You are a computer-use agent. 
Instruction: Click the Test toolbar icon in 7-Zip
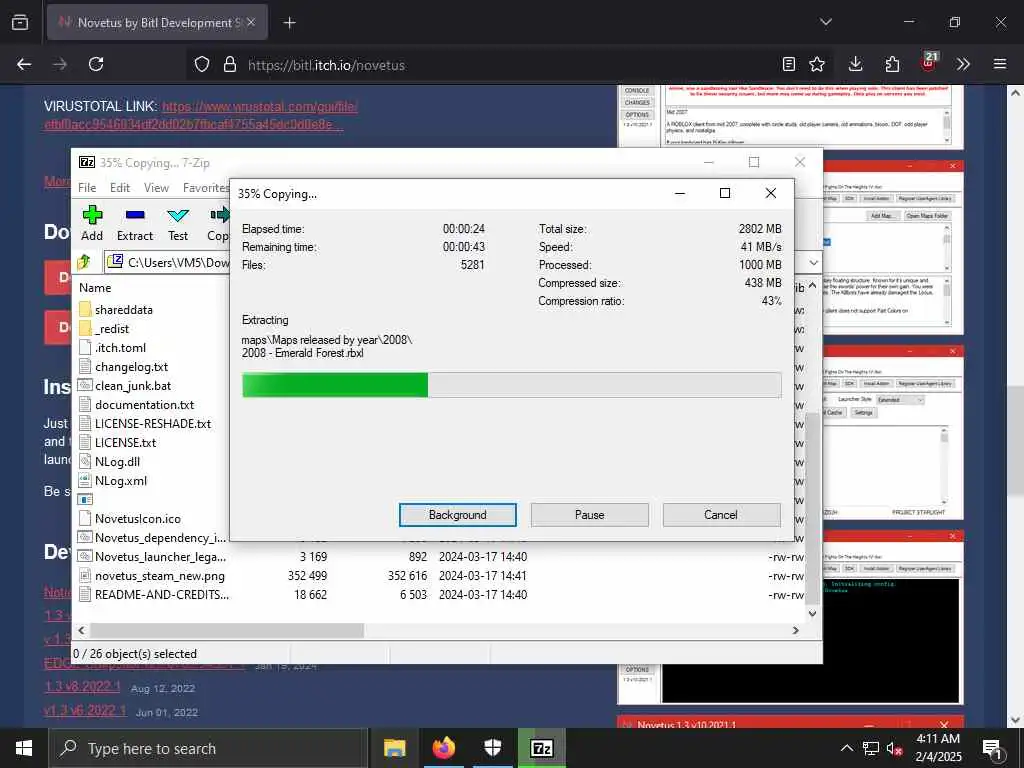(x=178, y=223)
